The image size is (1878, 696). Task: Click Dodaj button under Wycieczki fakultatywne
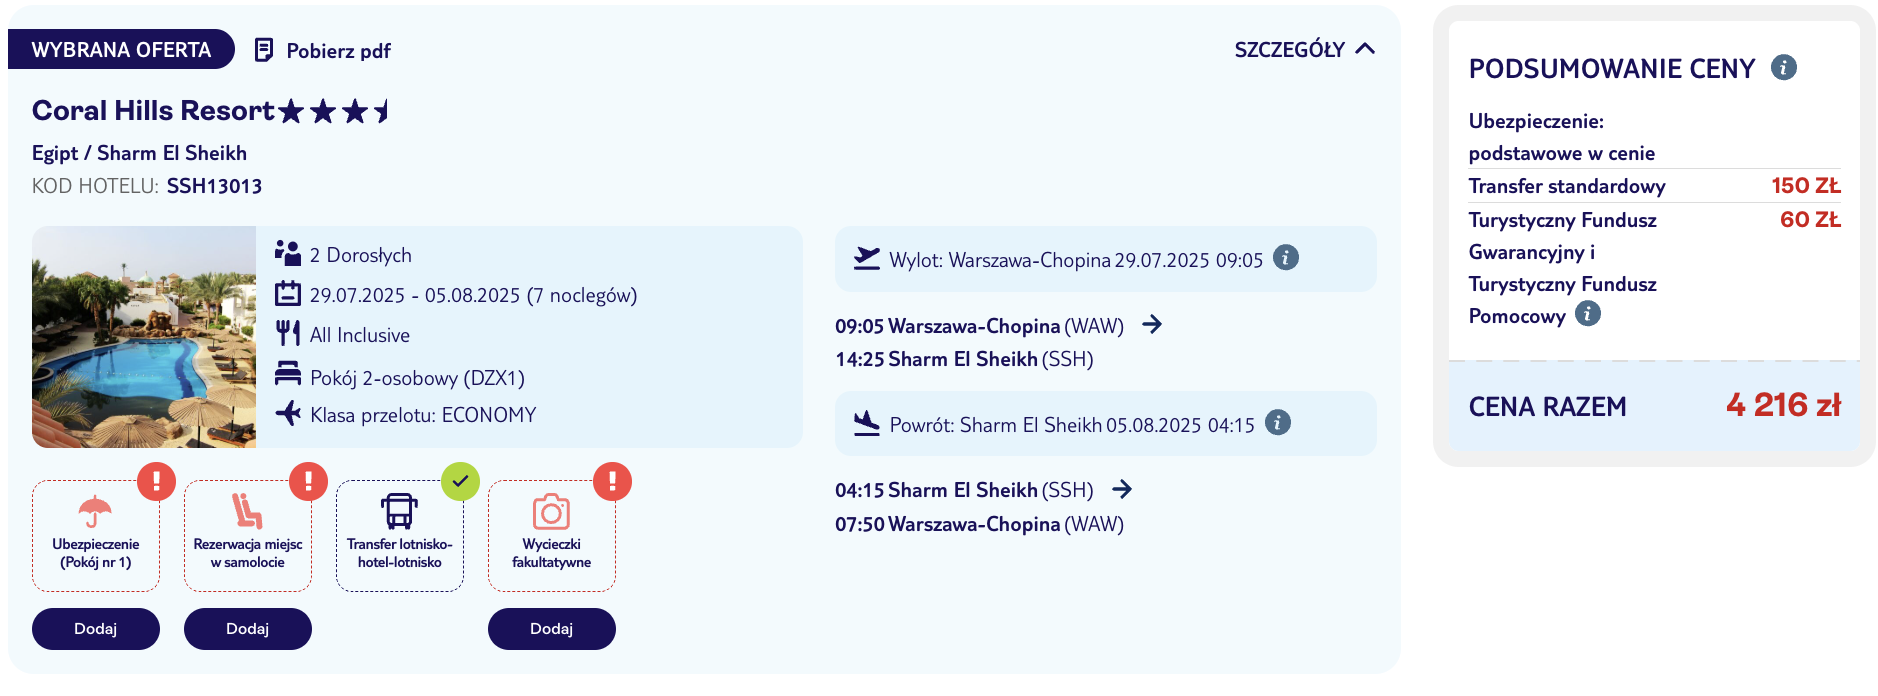552,629
